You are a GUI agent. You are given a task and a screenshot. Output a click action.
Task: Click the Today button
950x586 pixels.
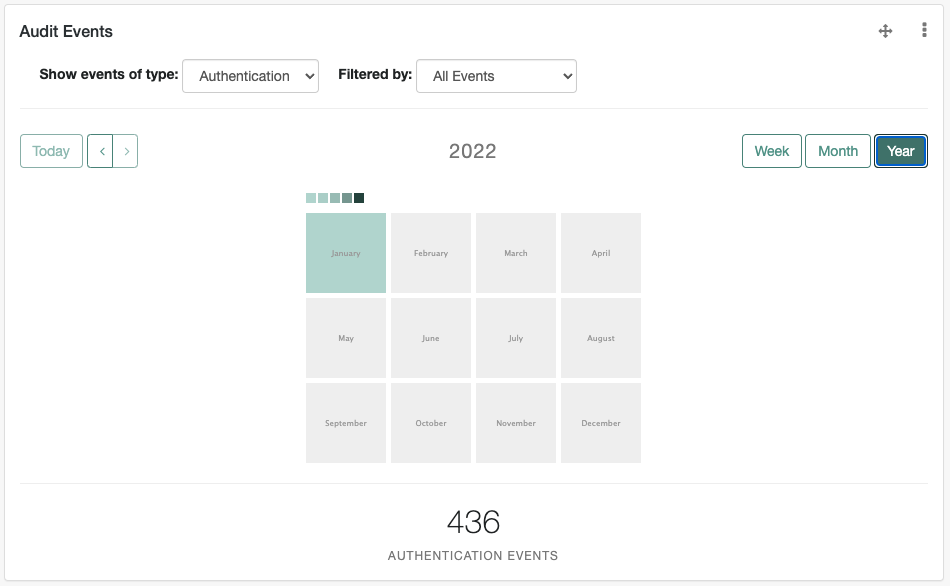click(51, 151)
